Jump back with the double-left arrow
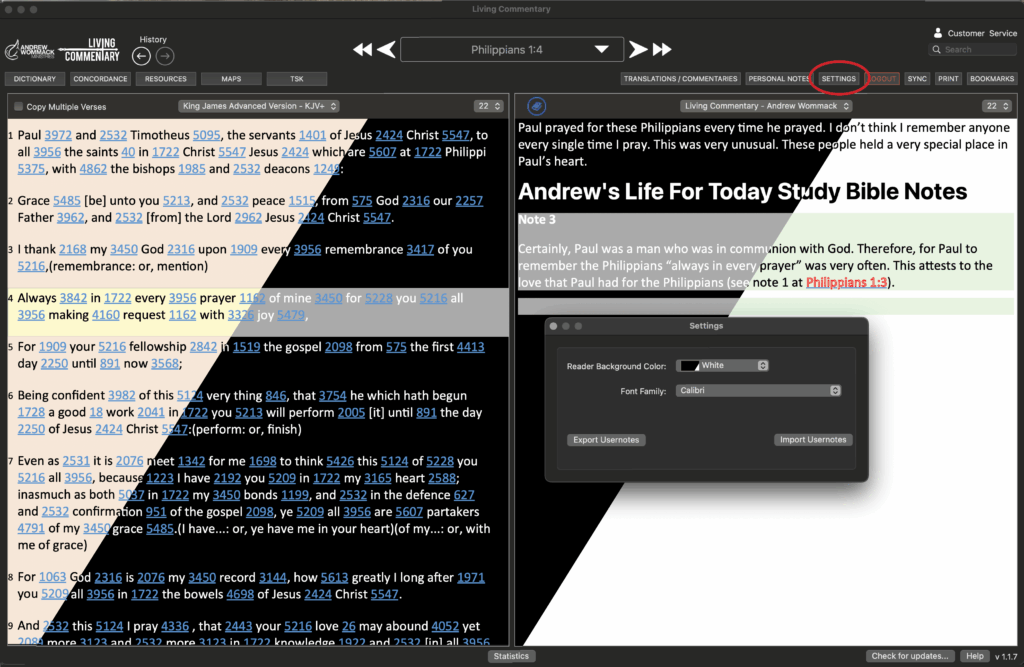 click(x=363, y=49)
